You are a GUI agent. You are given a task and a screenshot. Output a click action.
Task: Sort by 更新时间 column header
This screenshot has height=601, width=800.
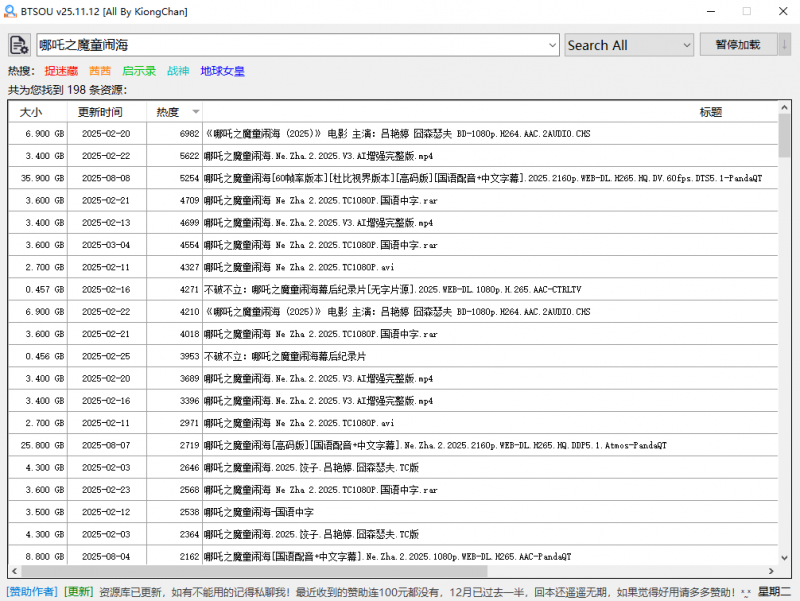click(x=101, y=112)
